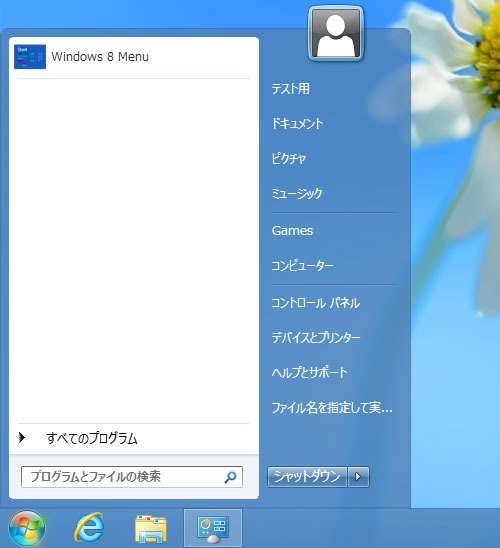
Task: Open コントロール パネル
Action: pyautogui.click(x=316, y=303)
